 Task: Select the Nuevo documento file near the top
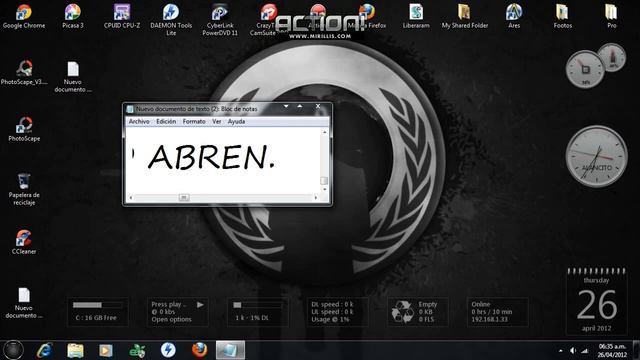73,77
